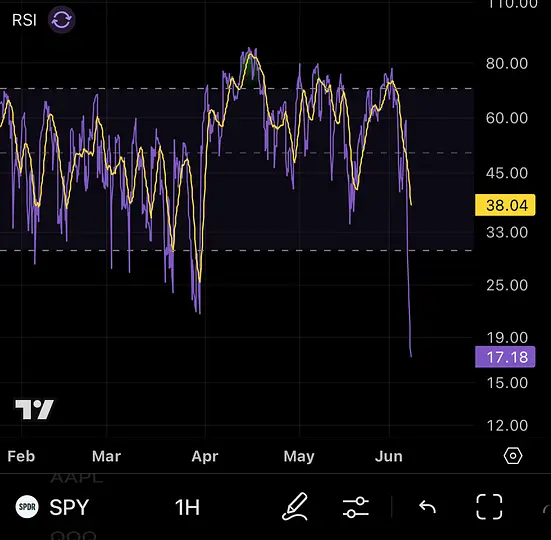Tap the Jun label on time axis
The width and height of the screenshot is (551, 540).
tap(389, 456)
